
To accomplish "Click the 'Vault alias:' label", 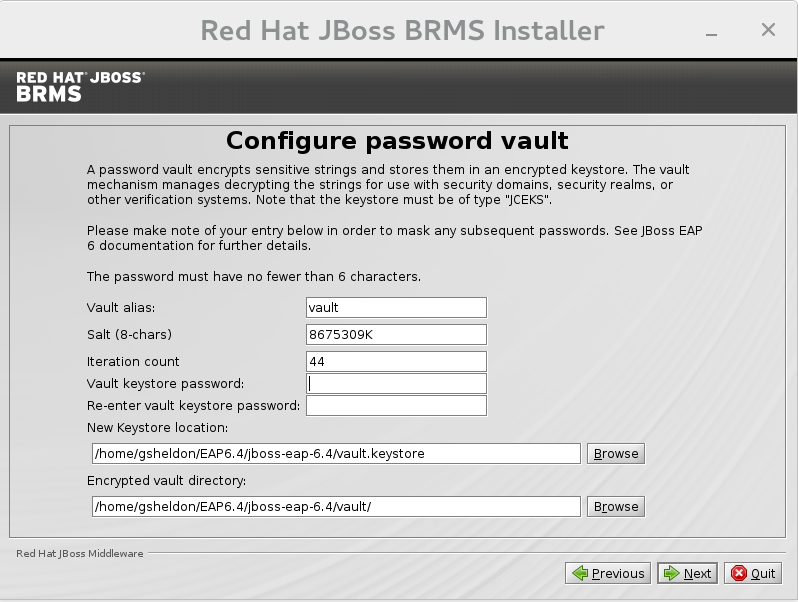I will coord(121,307).
